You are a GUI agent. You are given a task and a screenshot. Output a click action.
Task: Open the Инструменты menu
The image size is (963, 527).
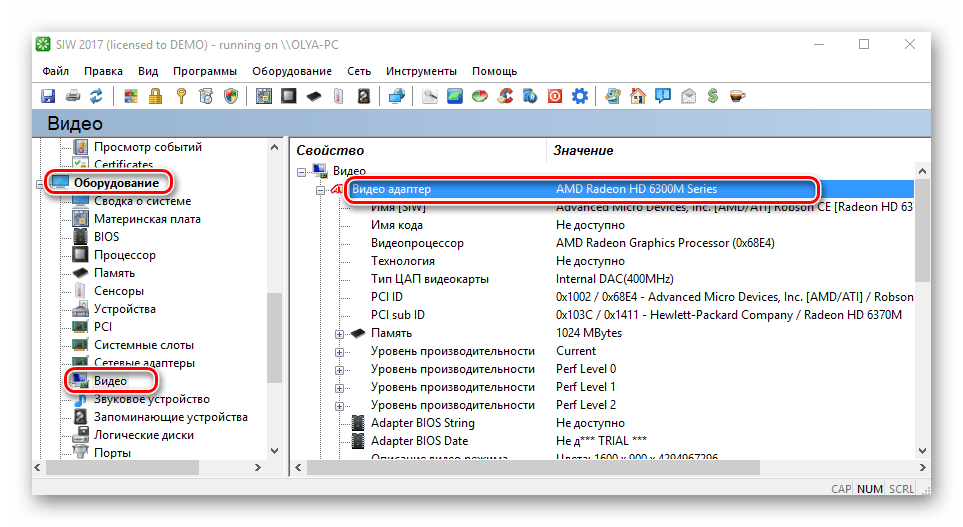pyautogui.click(x=421, y=71)
